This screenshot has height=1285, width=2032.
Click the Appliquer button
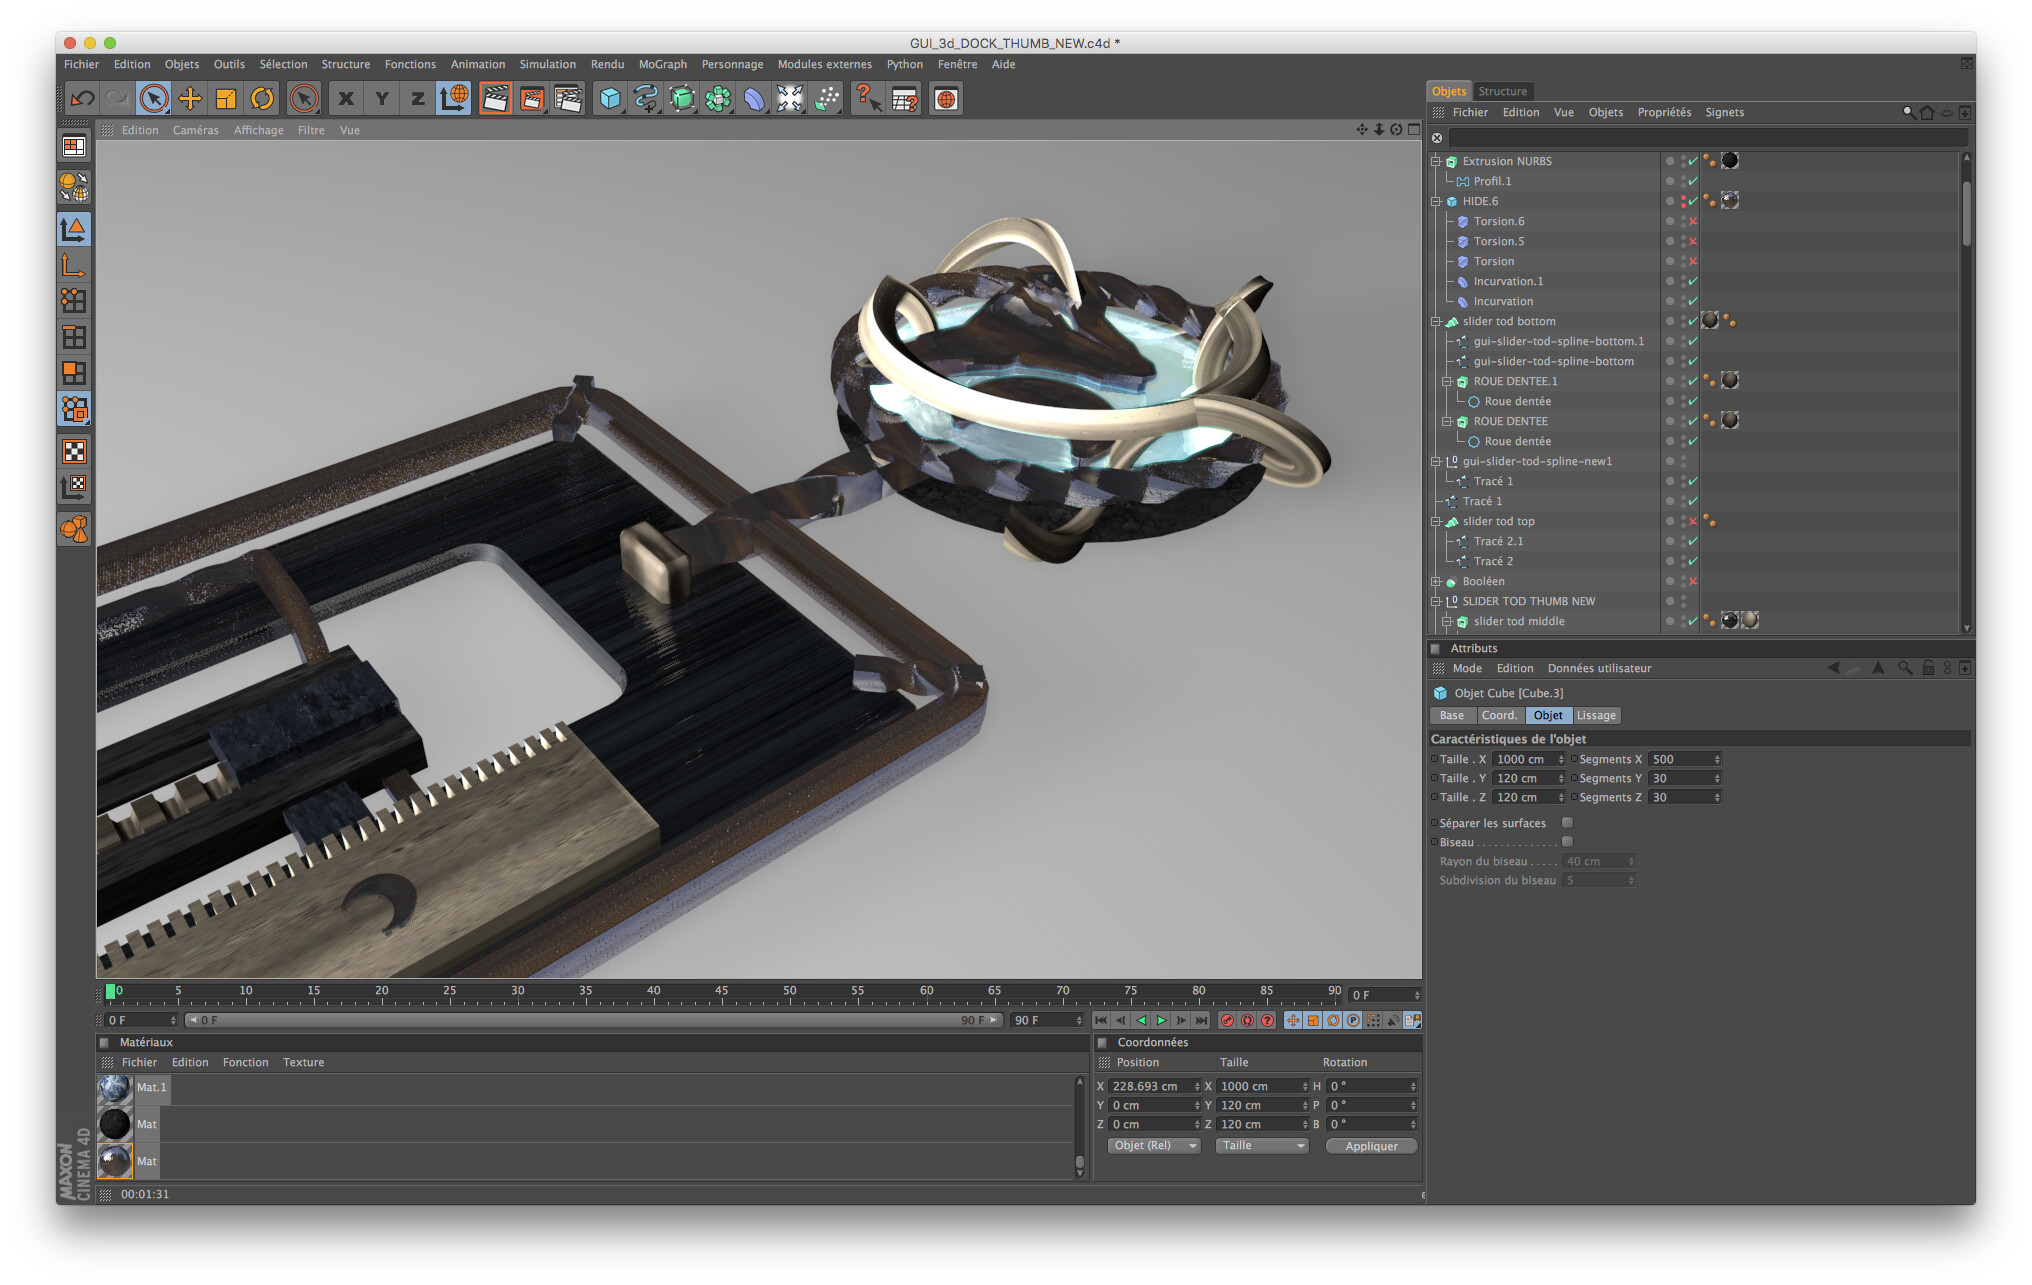tap(1371, 1146)
